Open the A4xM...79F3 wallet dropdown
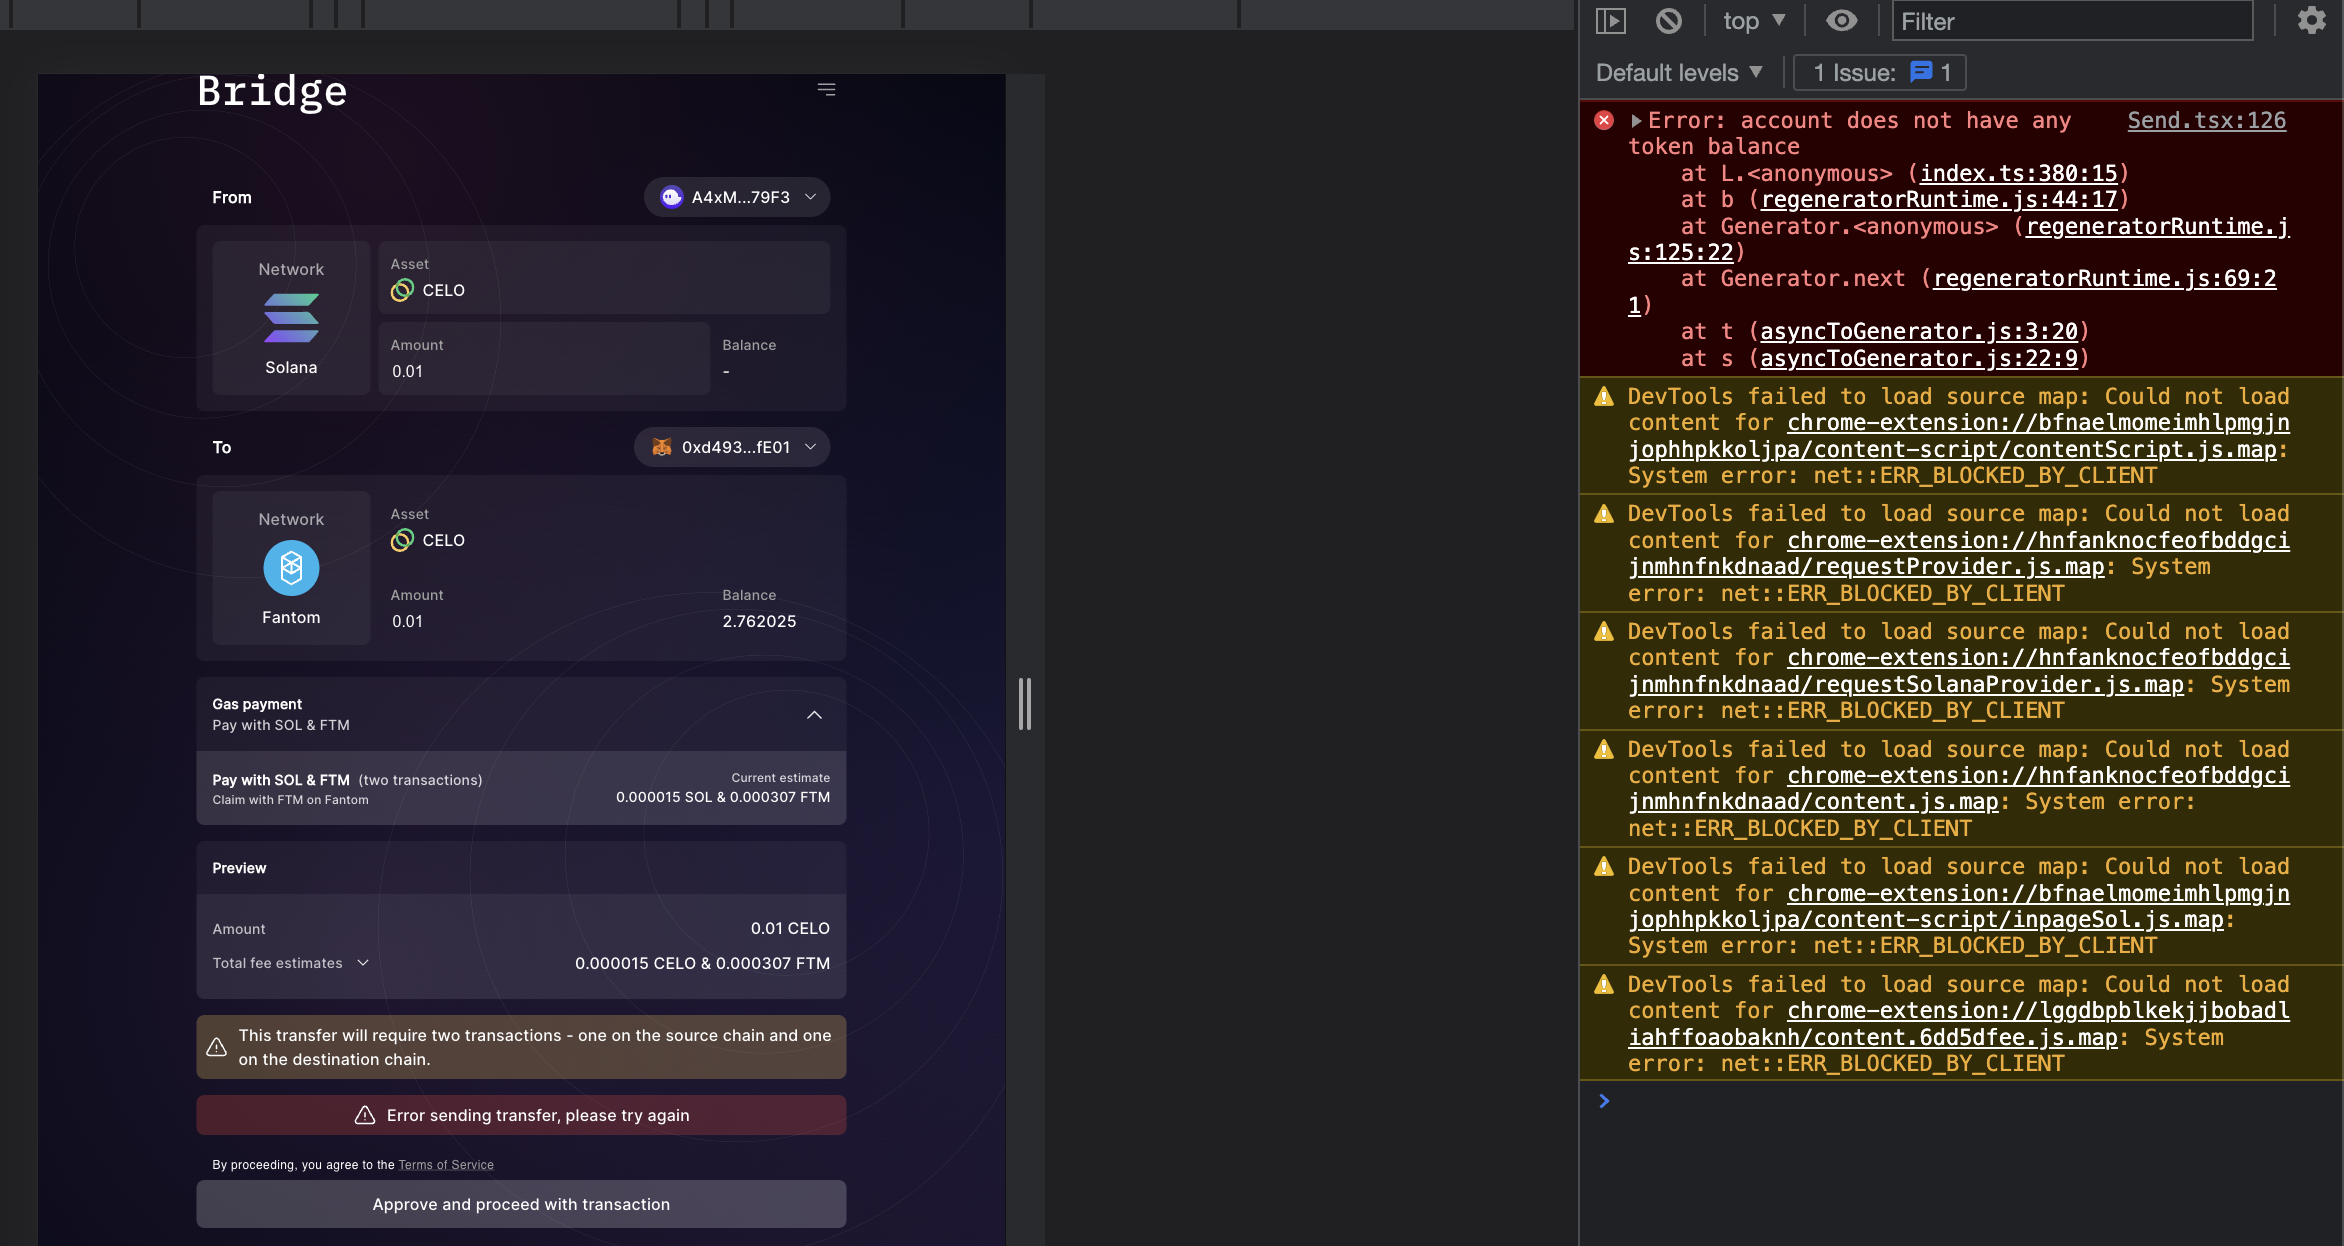 tap(737, 197)
